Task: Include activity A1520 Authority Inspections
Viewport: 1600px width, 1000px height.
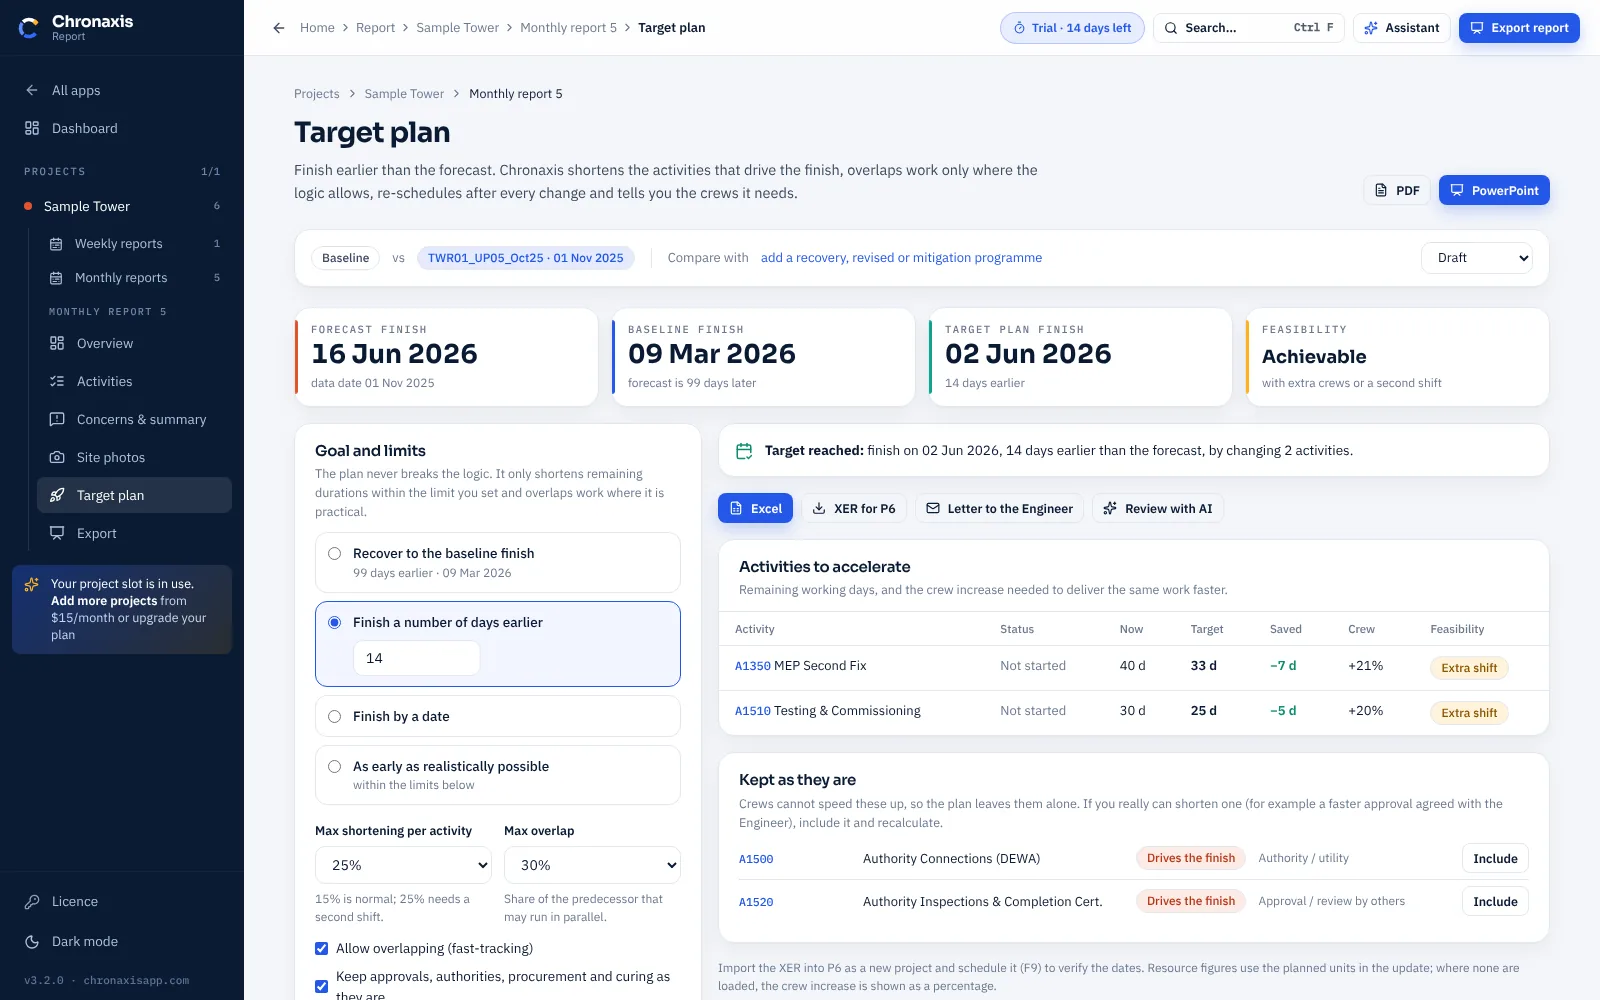Action: pos(1495,901)
